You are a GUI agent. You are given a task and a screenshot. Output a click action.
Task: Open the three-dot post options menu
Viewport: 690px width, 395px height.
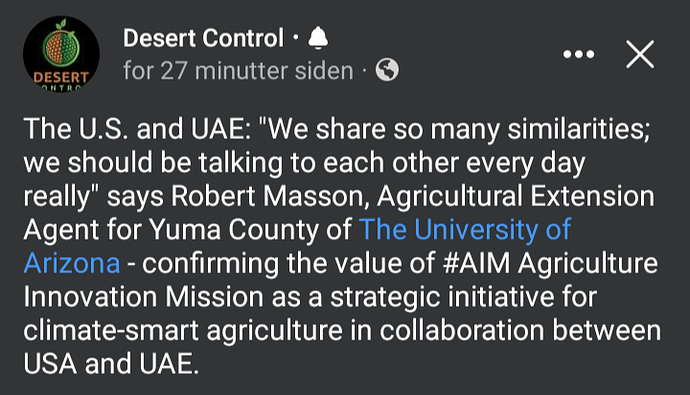click(x=579, y=54)
